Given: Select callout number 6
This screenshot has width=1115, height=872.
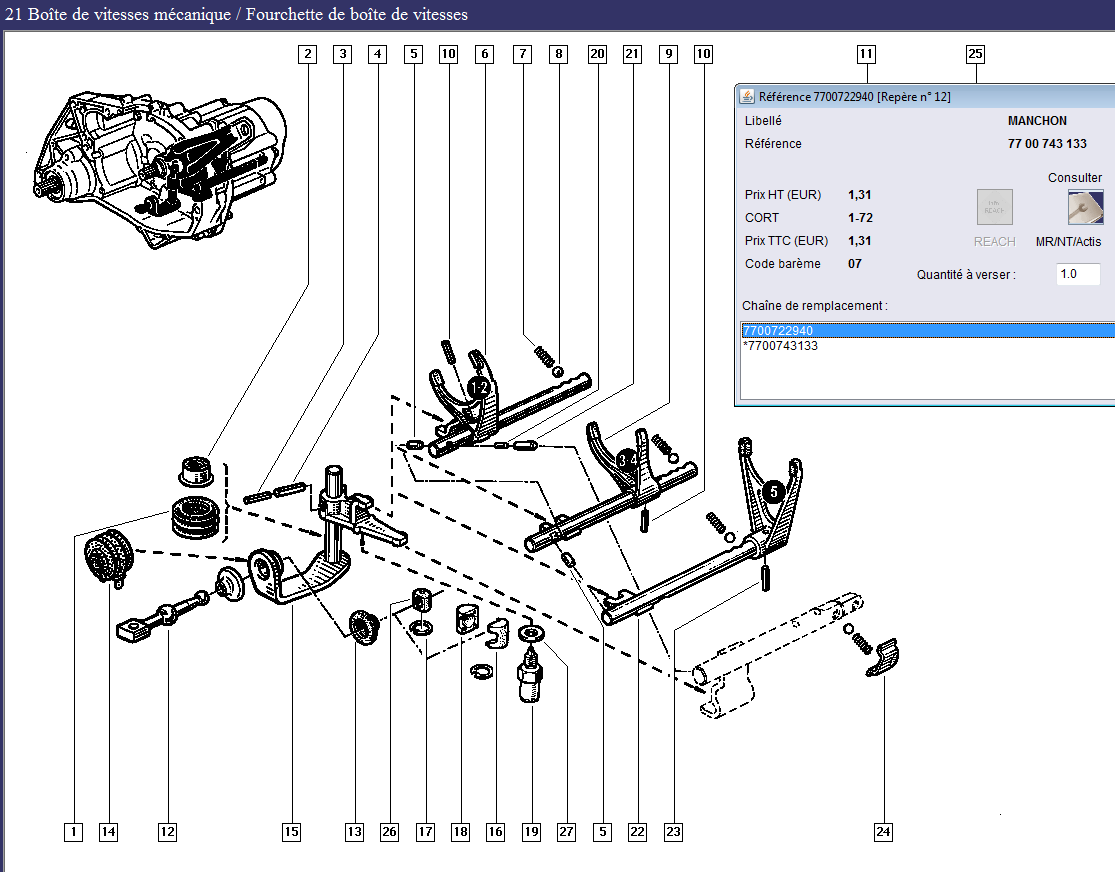Looking at the screenshot, I should click(485, 54).
